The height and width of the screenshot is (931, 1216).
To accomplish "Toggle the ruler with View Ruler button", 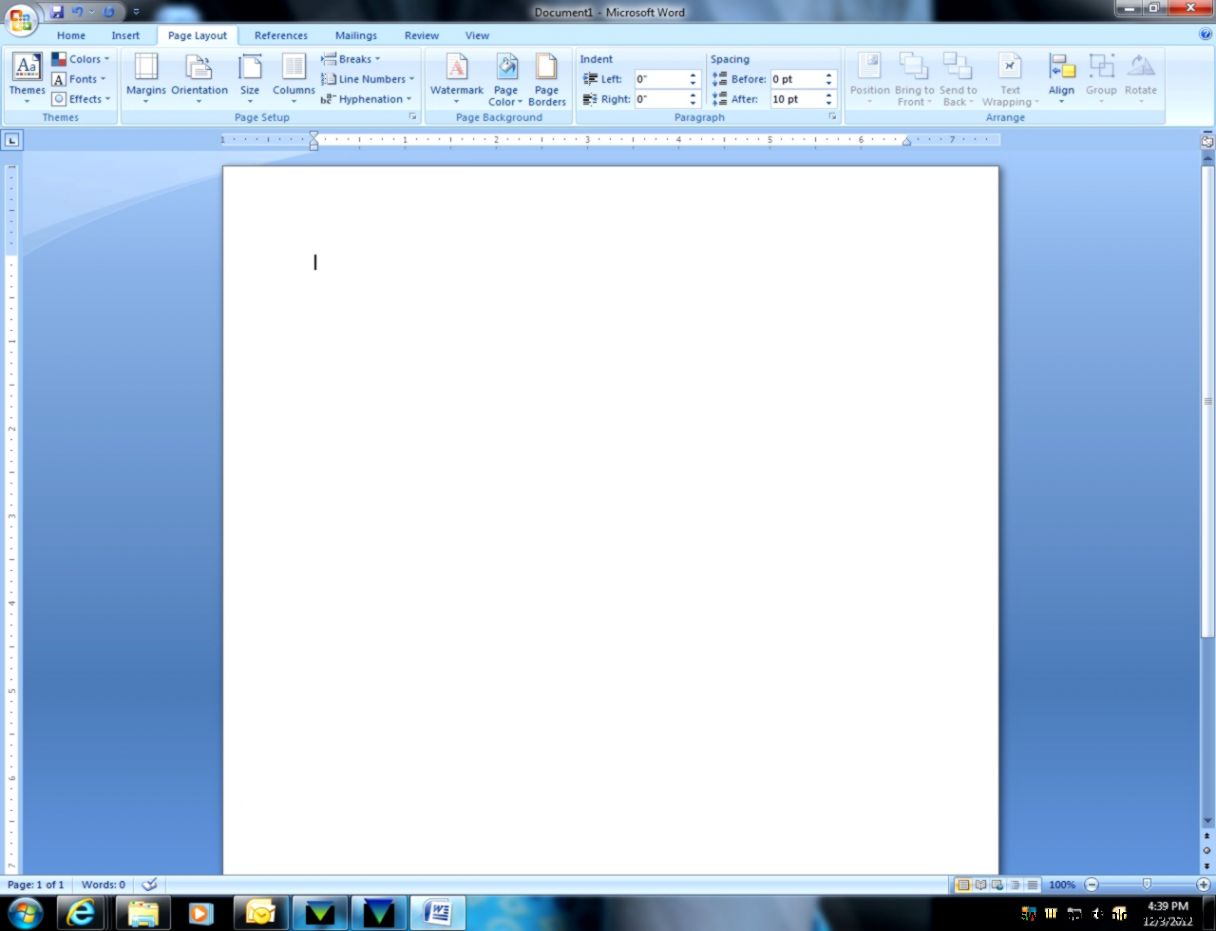I will point(1207,141).
